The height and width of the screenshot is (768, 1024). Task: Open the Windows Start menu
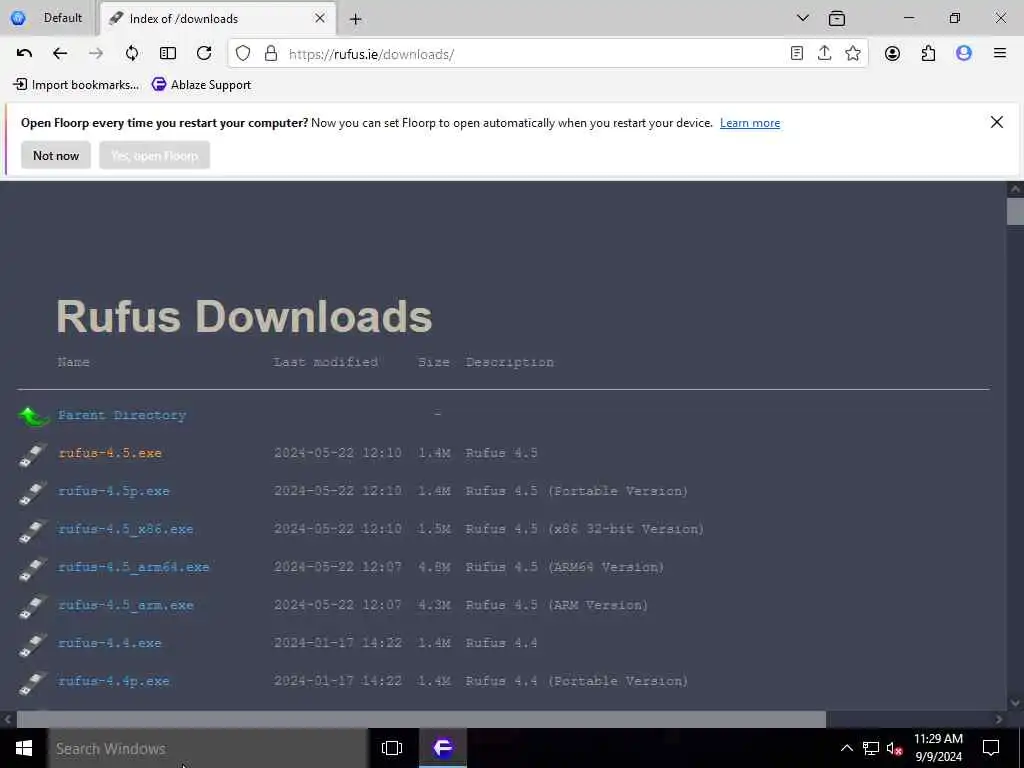pyautogui.click(x=24, y=748)
